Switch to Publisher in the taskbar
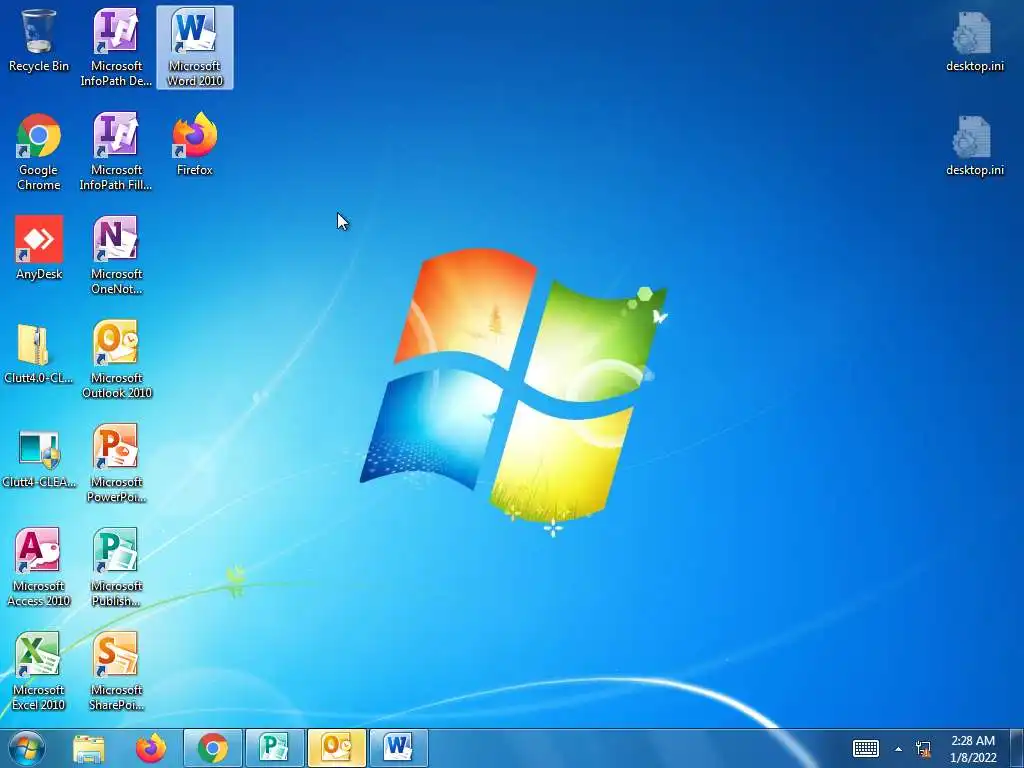Screen dimensions: 1024x768 274,748
